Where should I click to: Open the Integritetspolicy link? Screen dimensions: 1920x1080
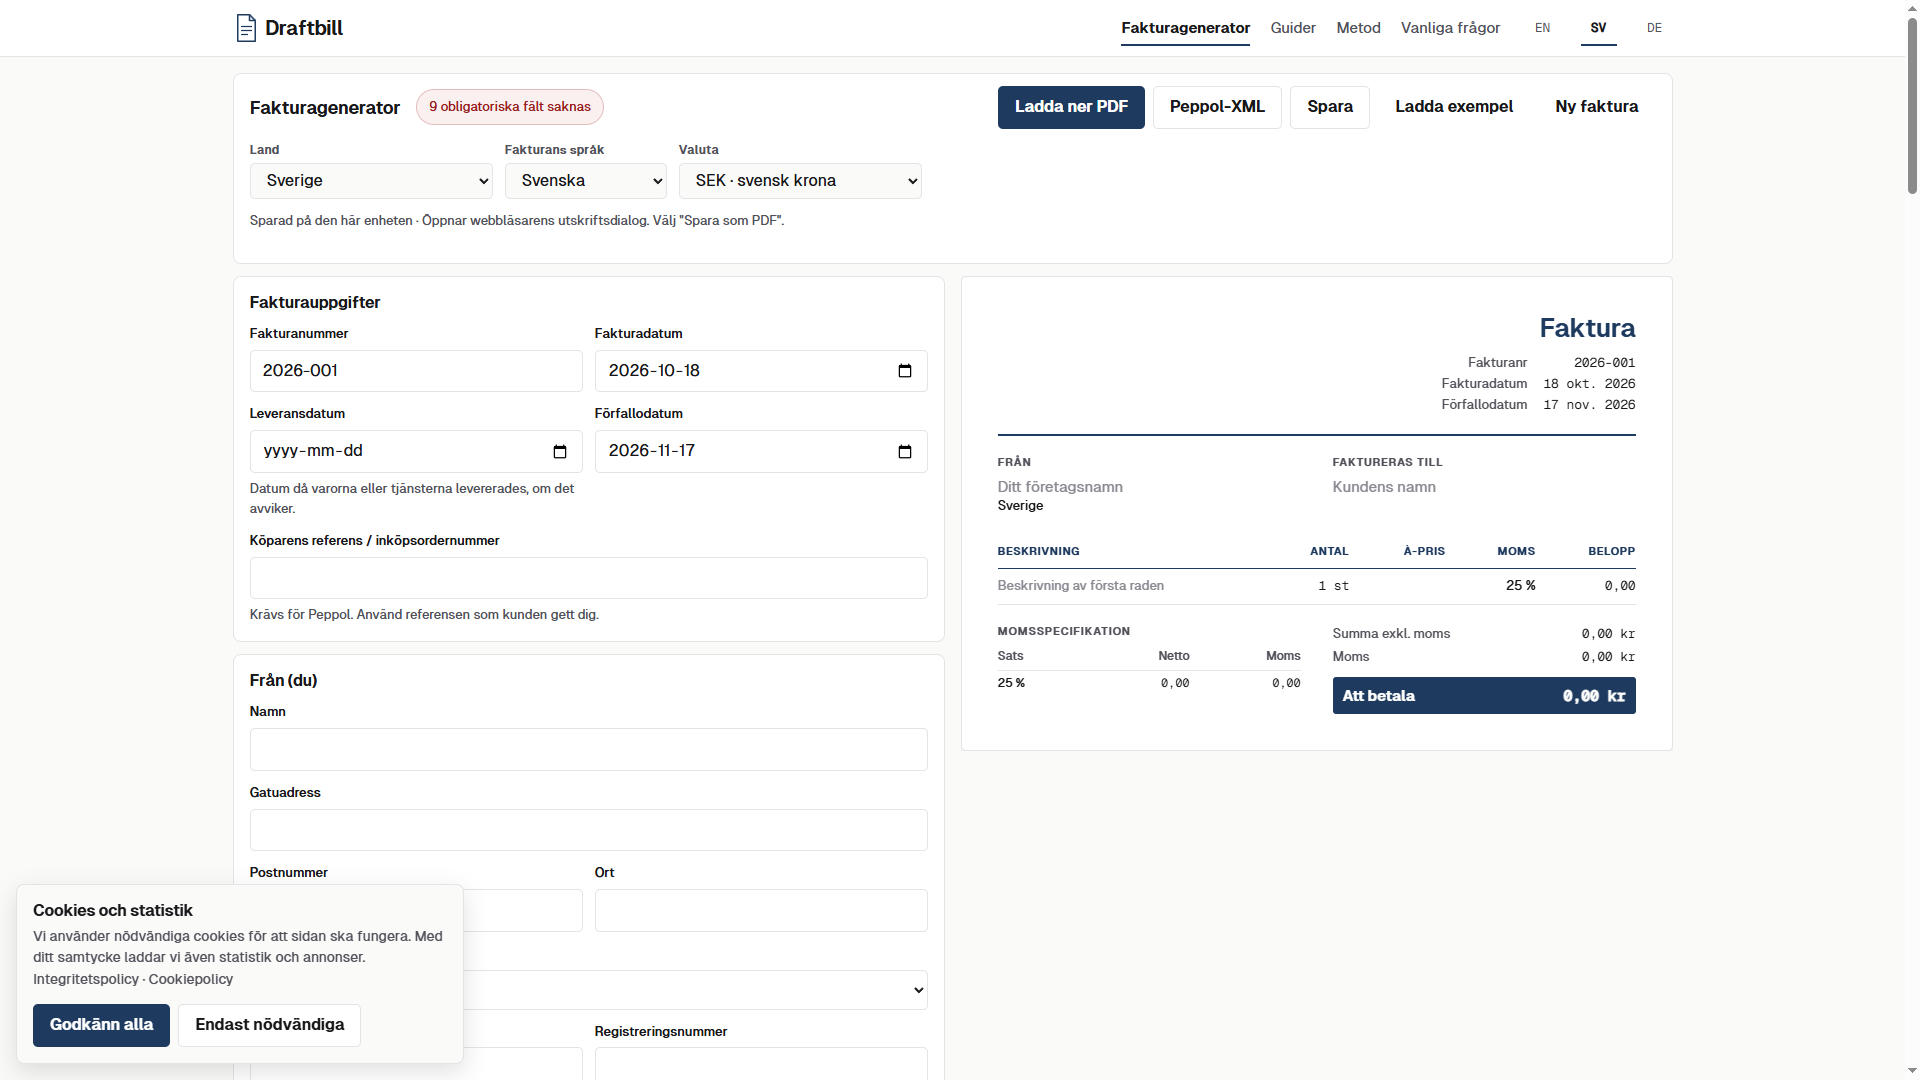tap(86, 979)
